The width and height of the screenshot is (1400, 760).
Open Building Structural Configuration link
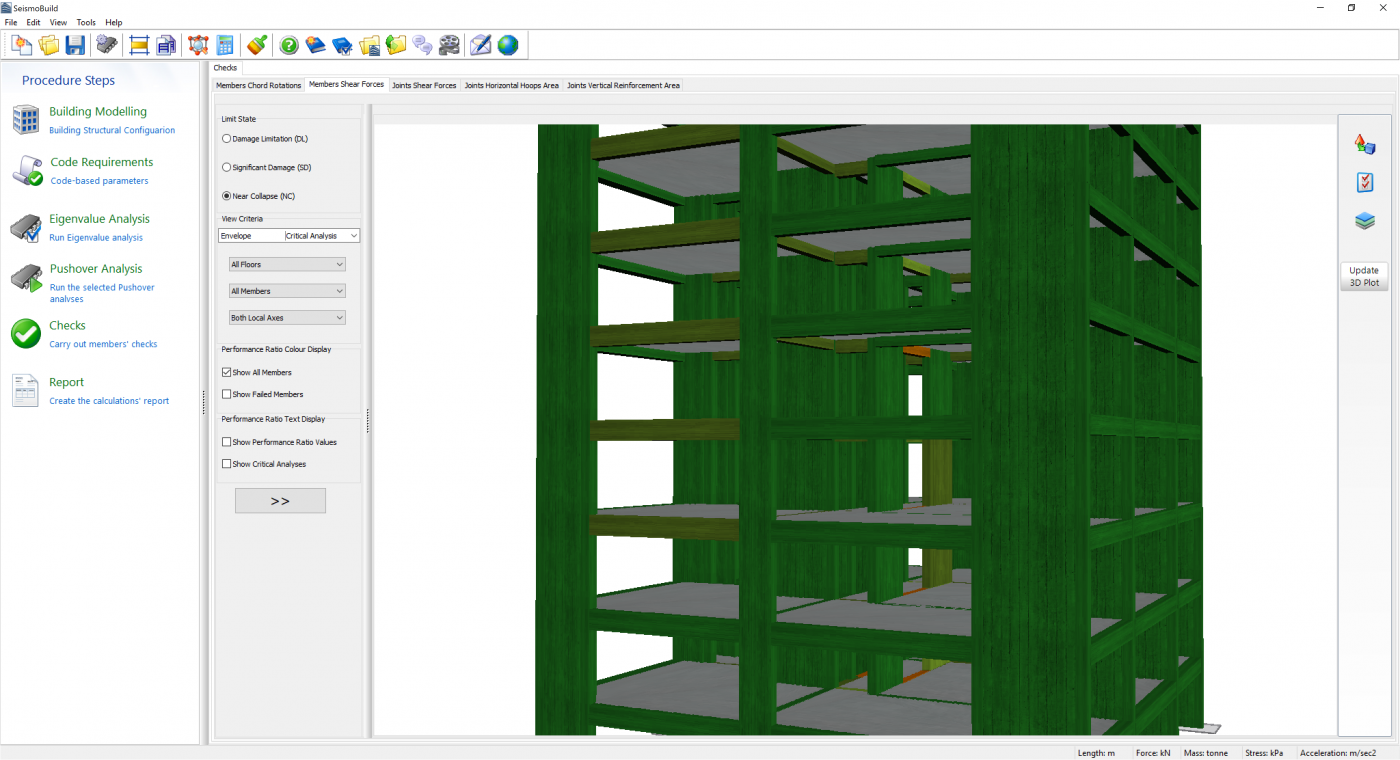(x=112, y=130)
